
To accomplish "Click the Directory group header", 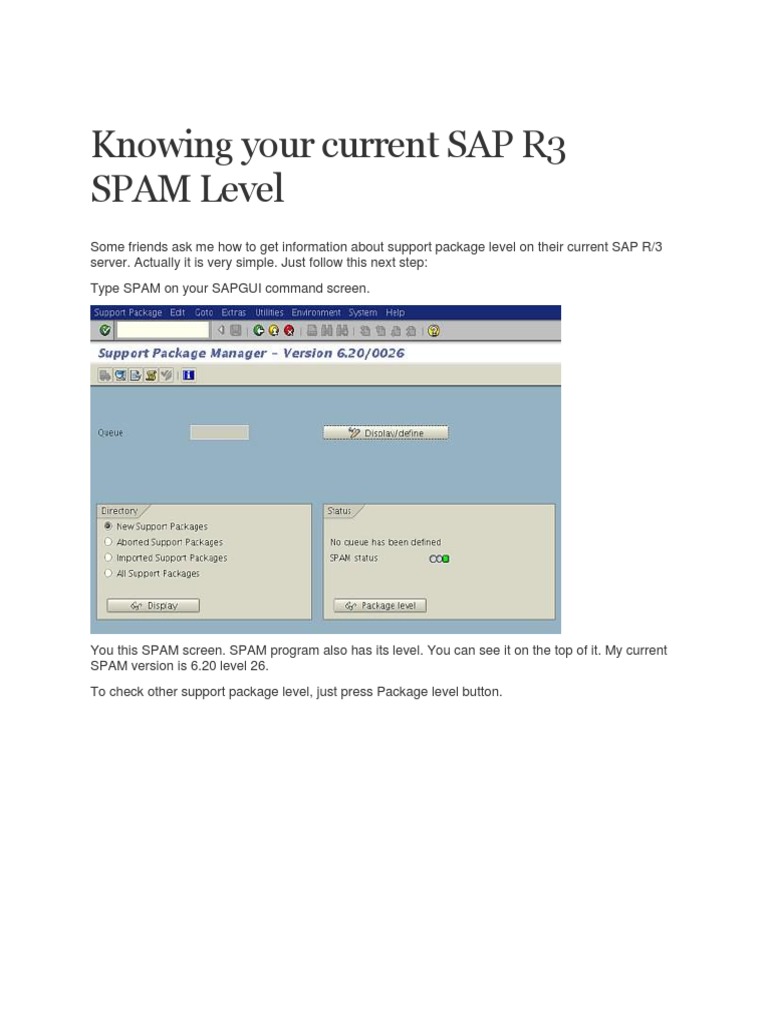I will [120, 511].
